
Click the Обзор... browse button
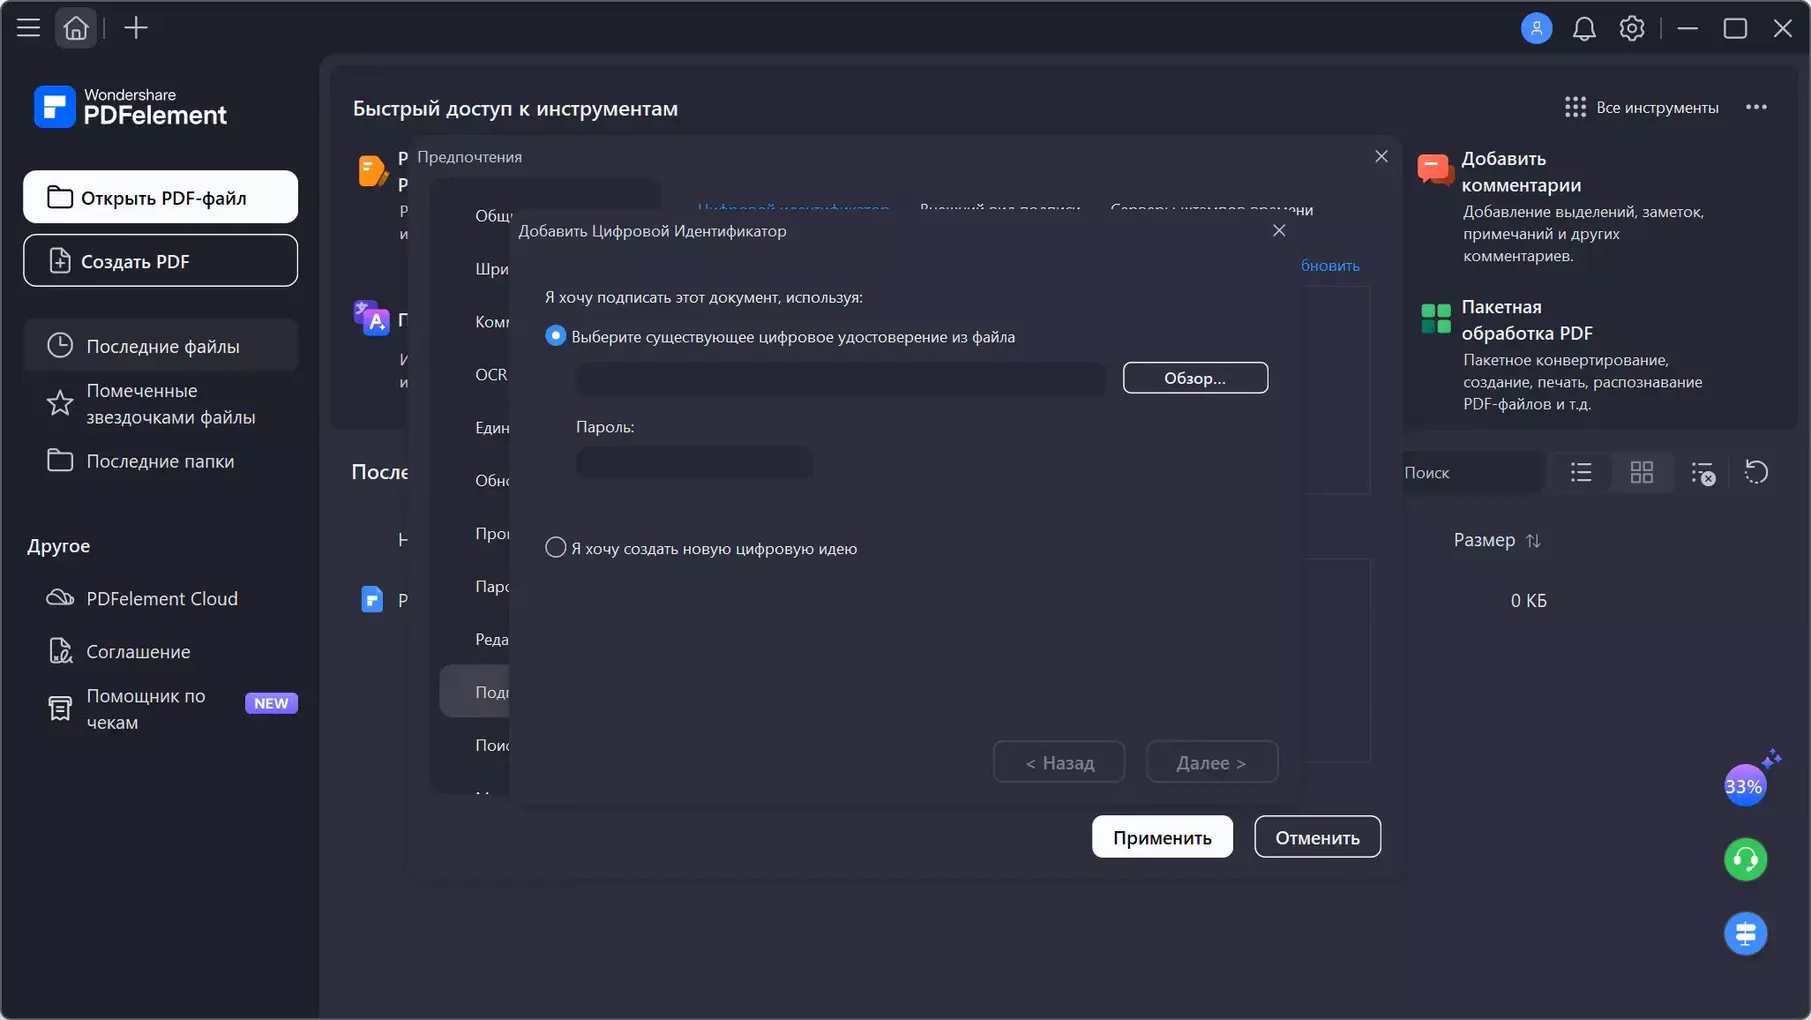1194,378
